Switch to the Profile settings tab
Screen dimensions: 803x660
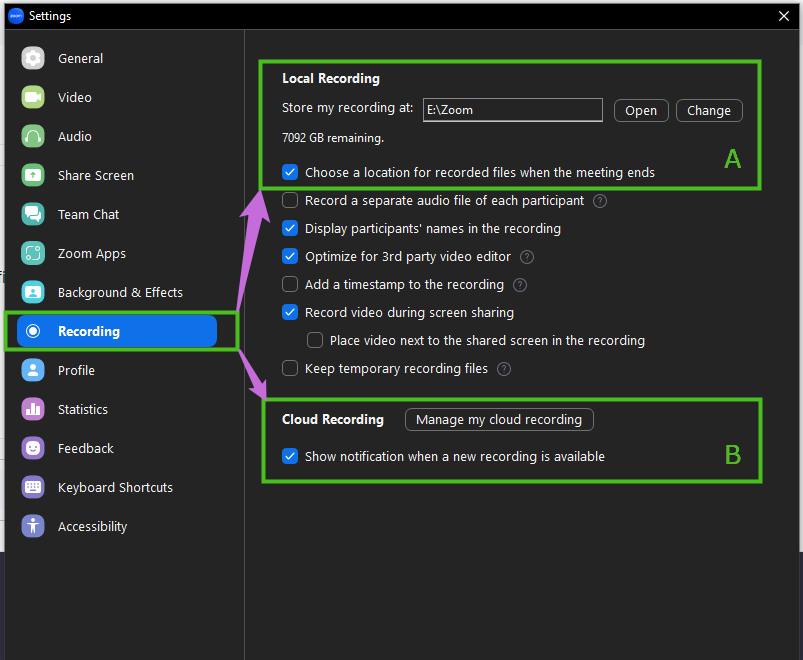click(x=76, y=370)
